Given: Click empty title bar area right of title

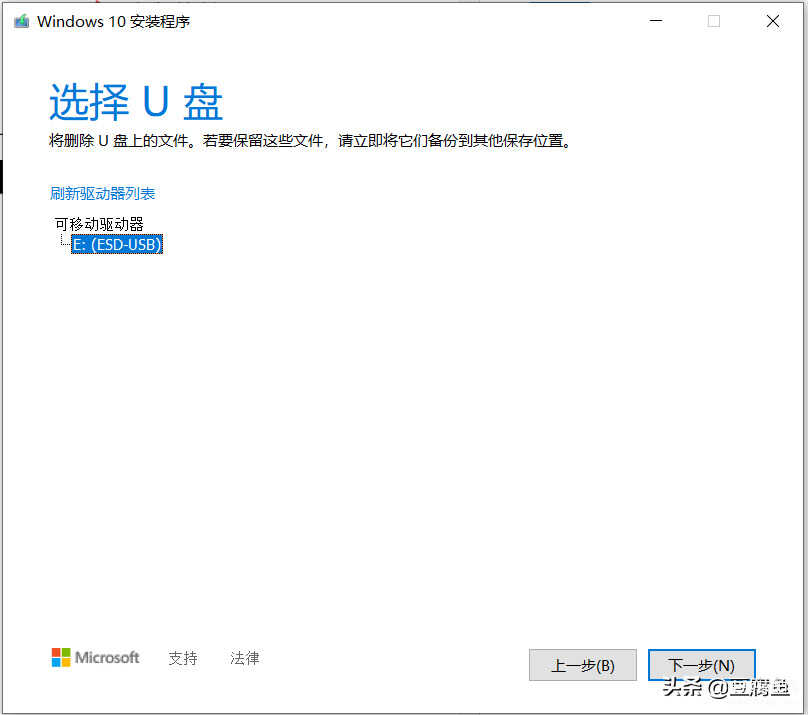Looking at the screenshot, I should [x=400, y=21].
